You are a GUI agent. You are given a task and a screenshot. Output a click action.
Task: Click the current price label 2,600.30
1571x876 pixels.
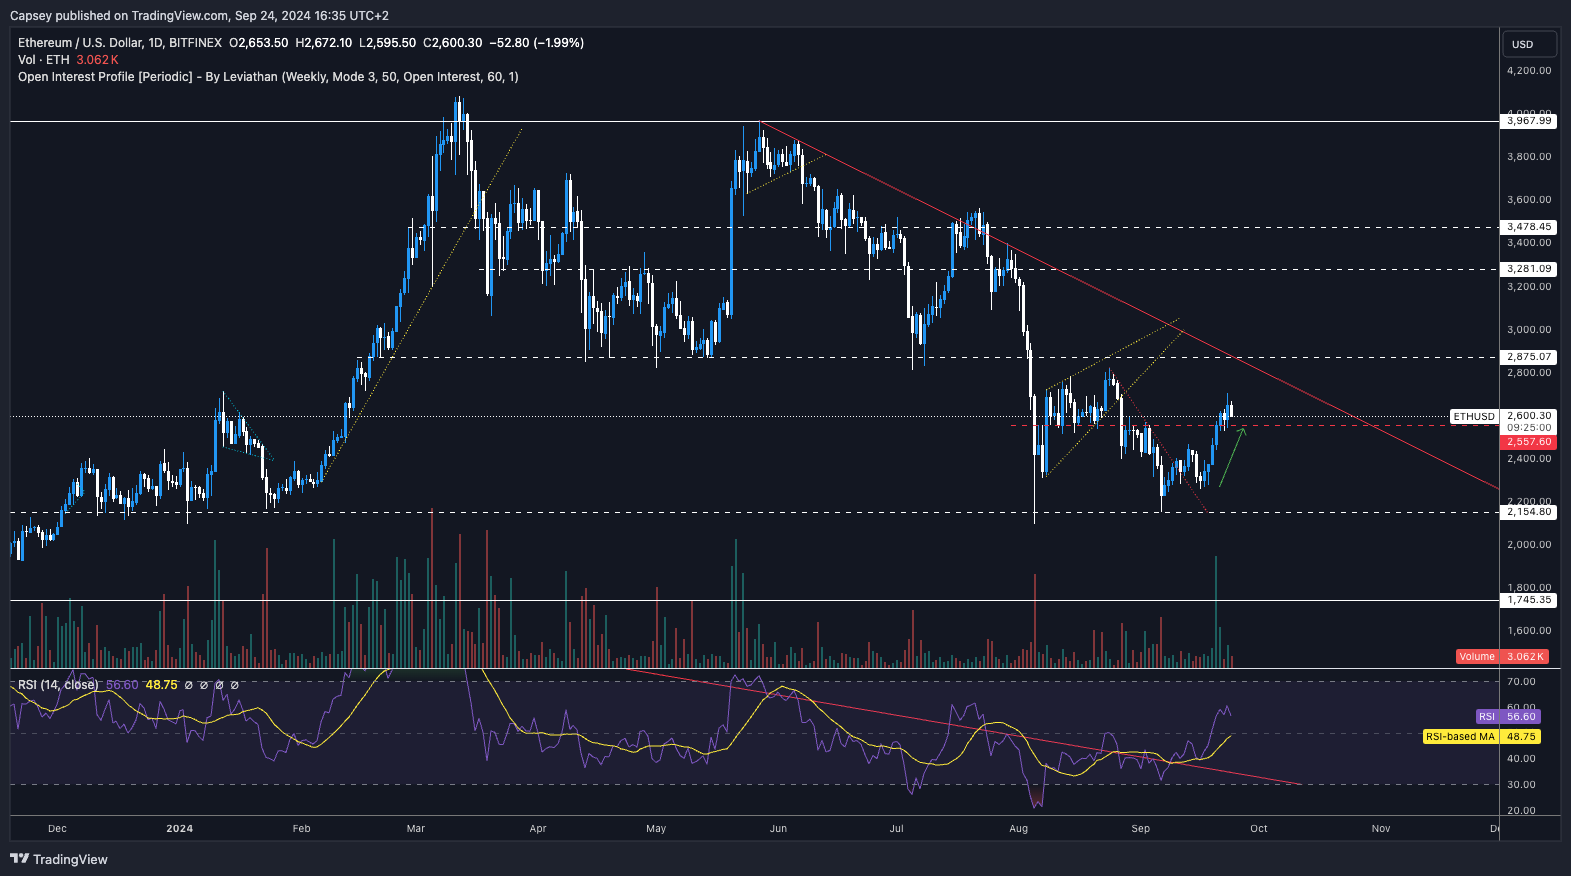pos(1529,415)
